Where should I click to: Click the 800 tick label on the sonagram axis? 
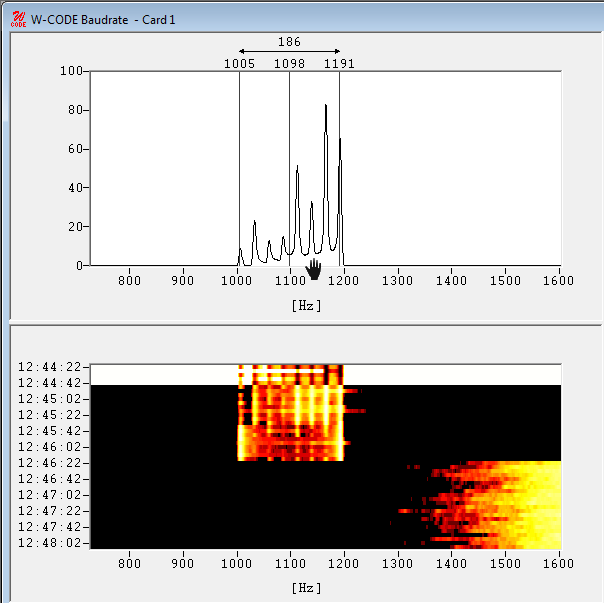pyautogui.click(x=129, y=563)
